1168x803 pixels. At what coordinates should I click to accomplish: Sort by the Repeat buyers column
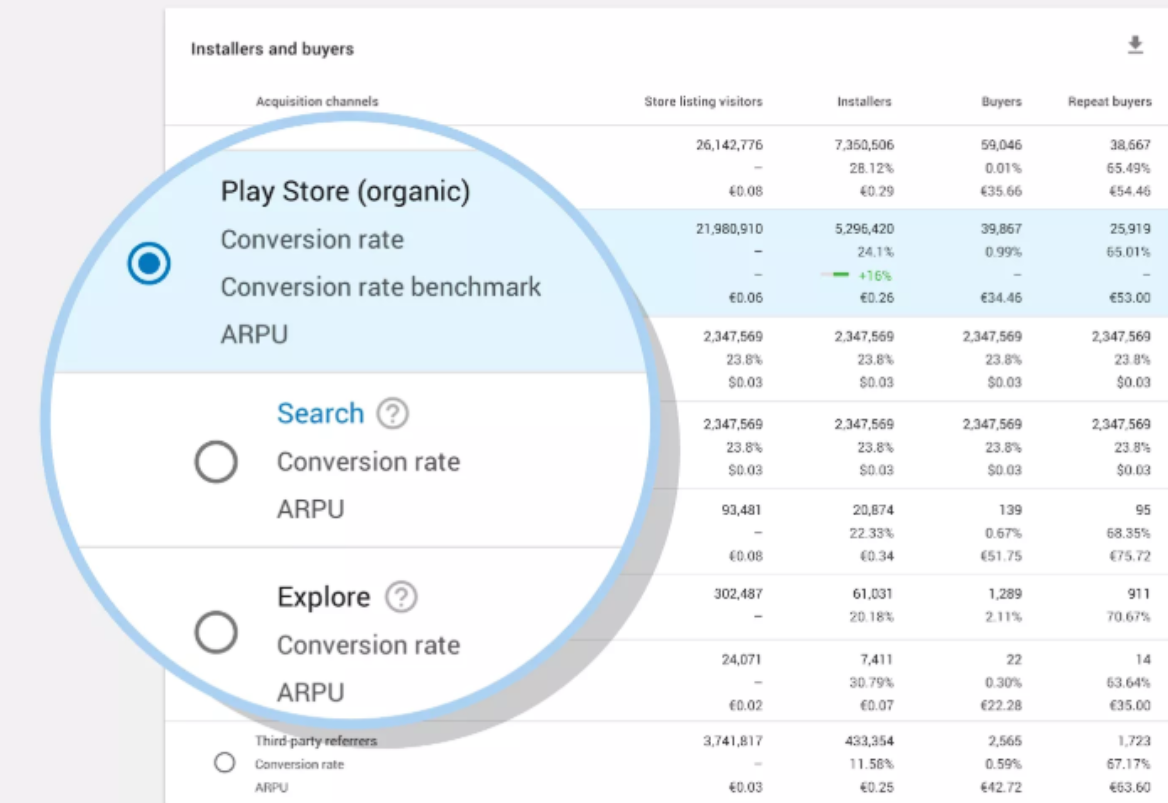1109,101
